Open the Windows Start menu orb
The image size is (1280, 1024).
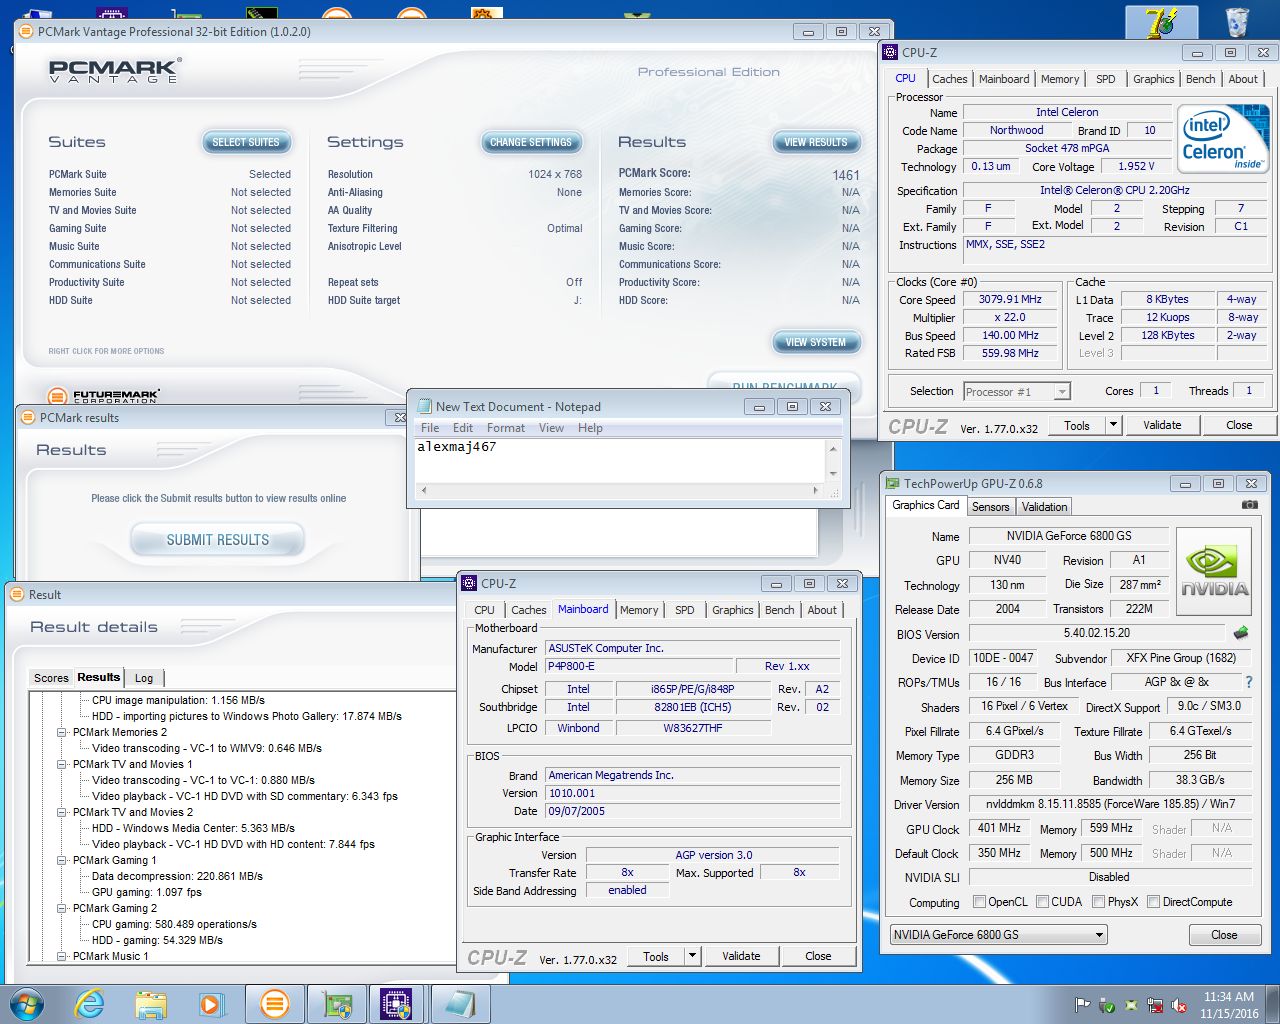[x=26, y=1004]
